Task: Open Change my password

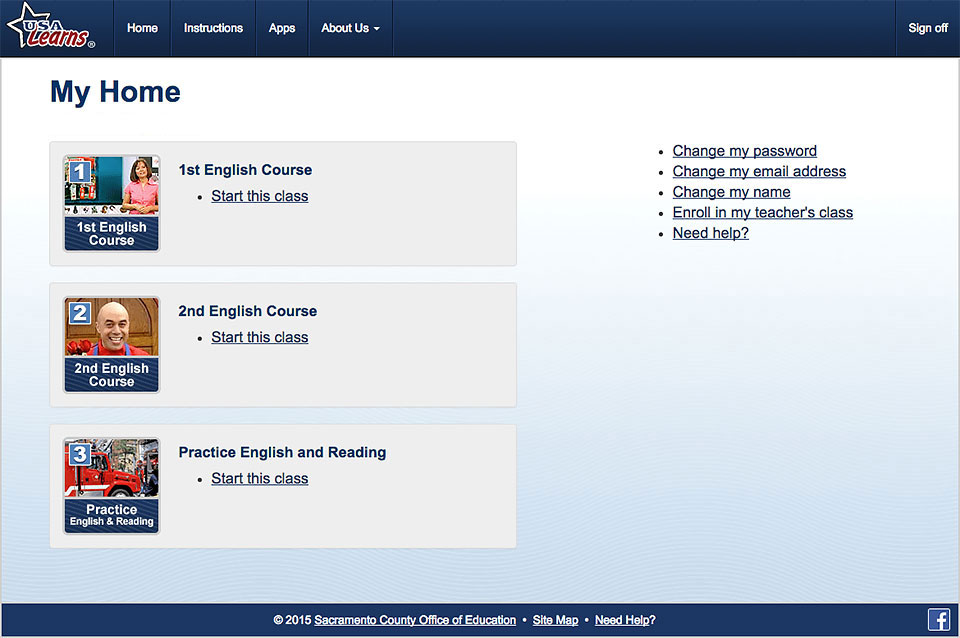Action: pos(744,150)
